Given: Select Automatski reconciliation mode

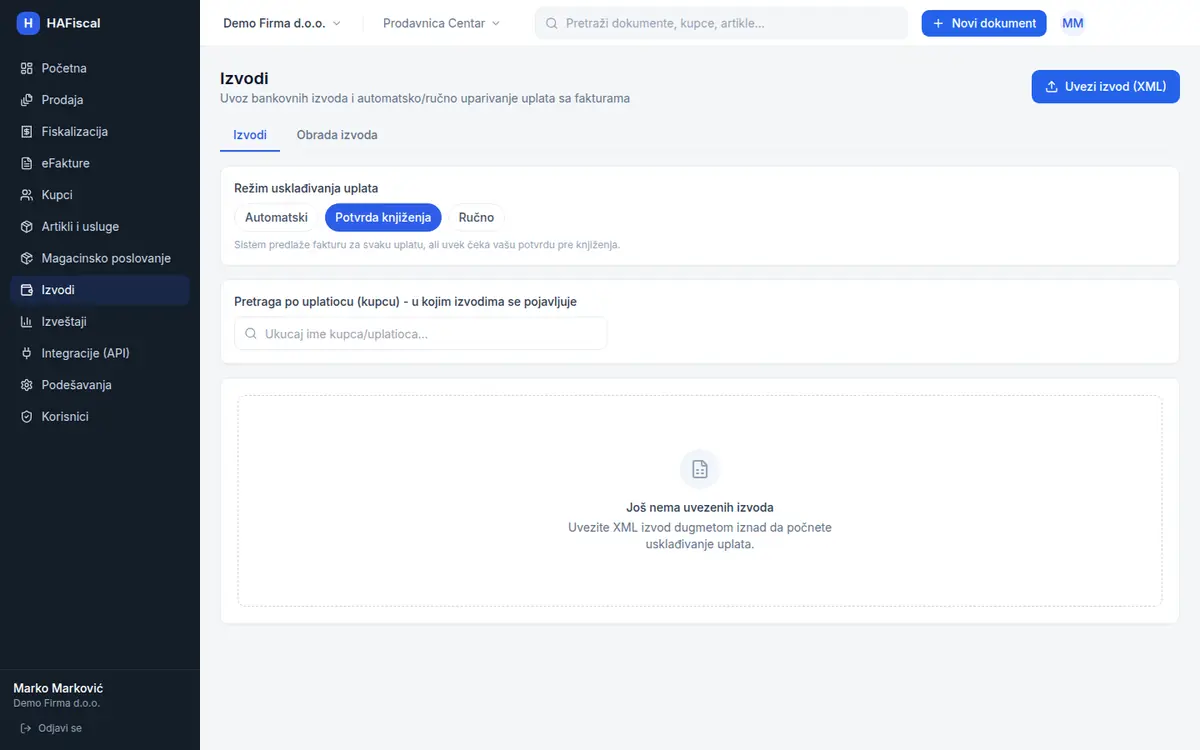Looking at the screenshot, I should (x=276, y=217).
